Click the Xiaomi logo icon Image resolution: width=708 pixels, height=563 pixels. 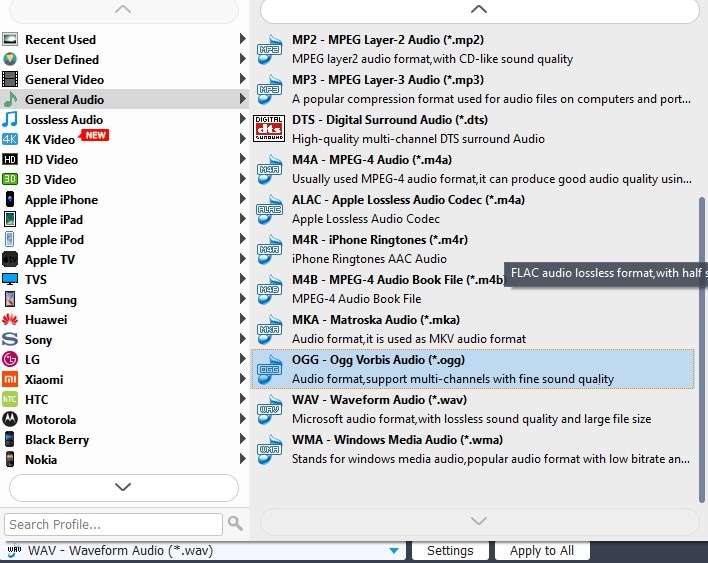pyautogui.click(x=10, y=379)
